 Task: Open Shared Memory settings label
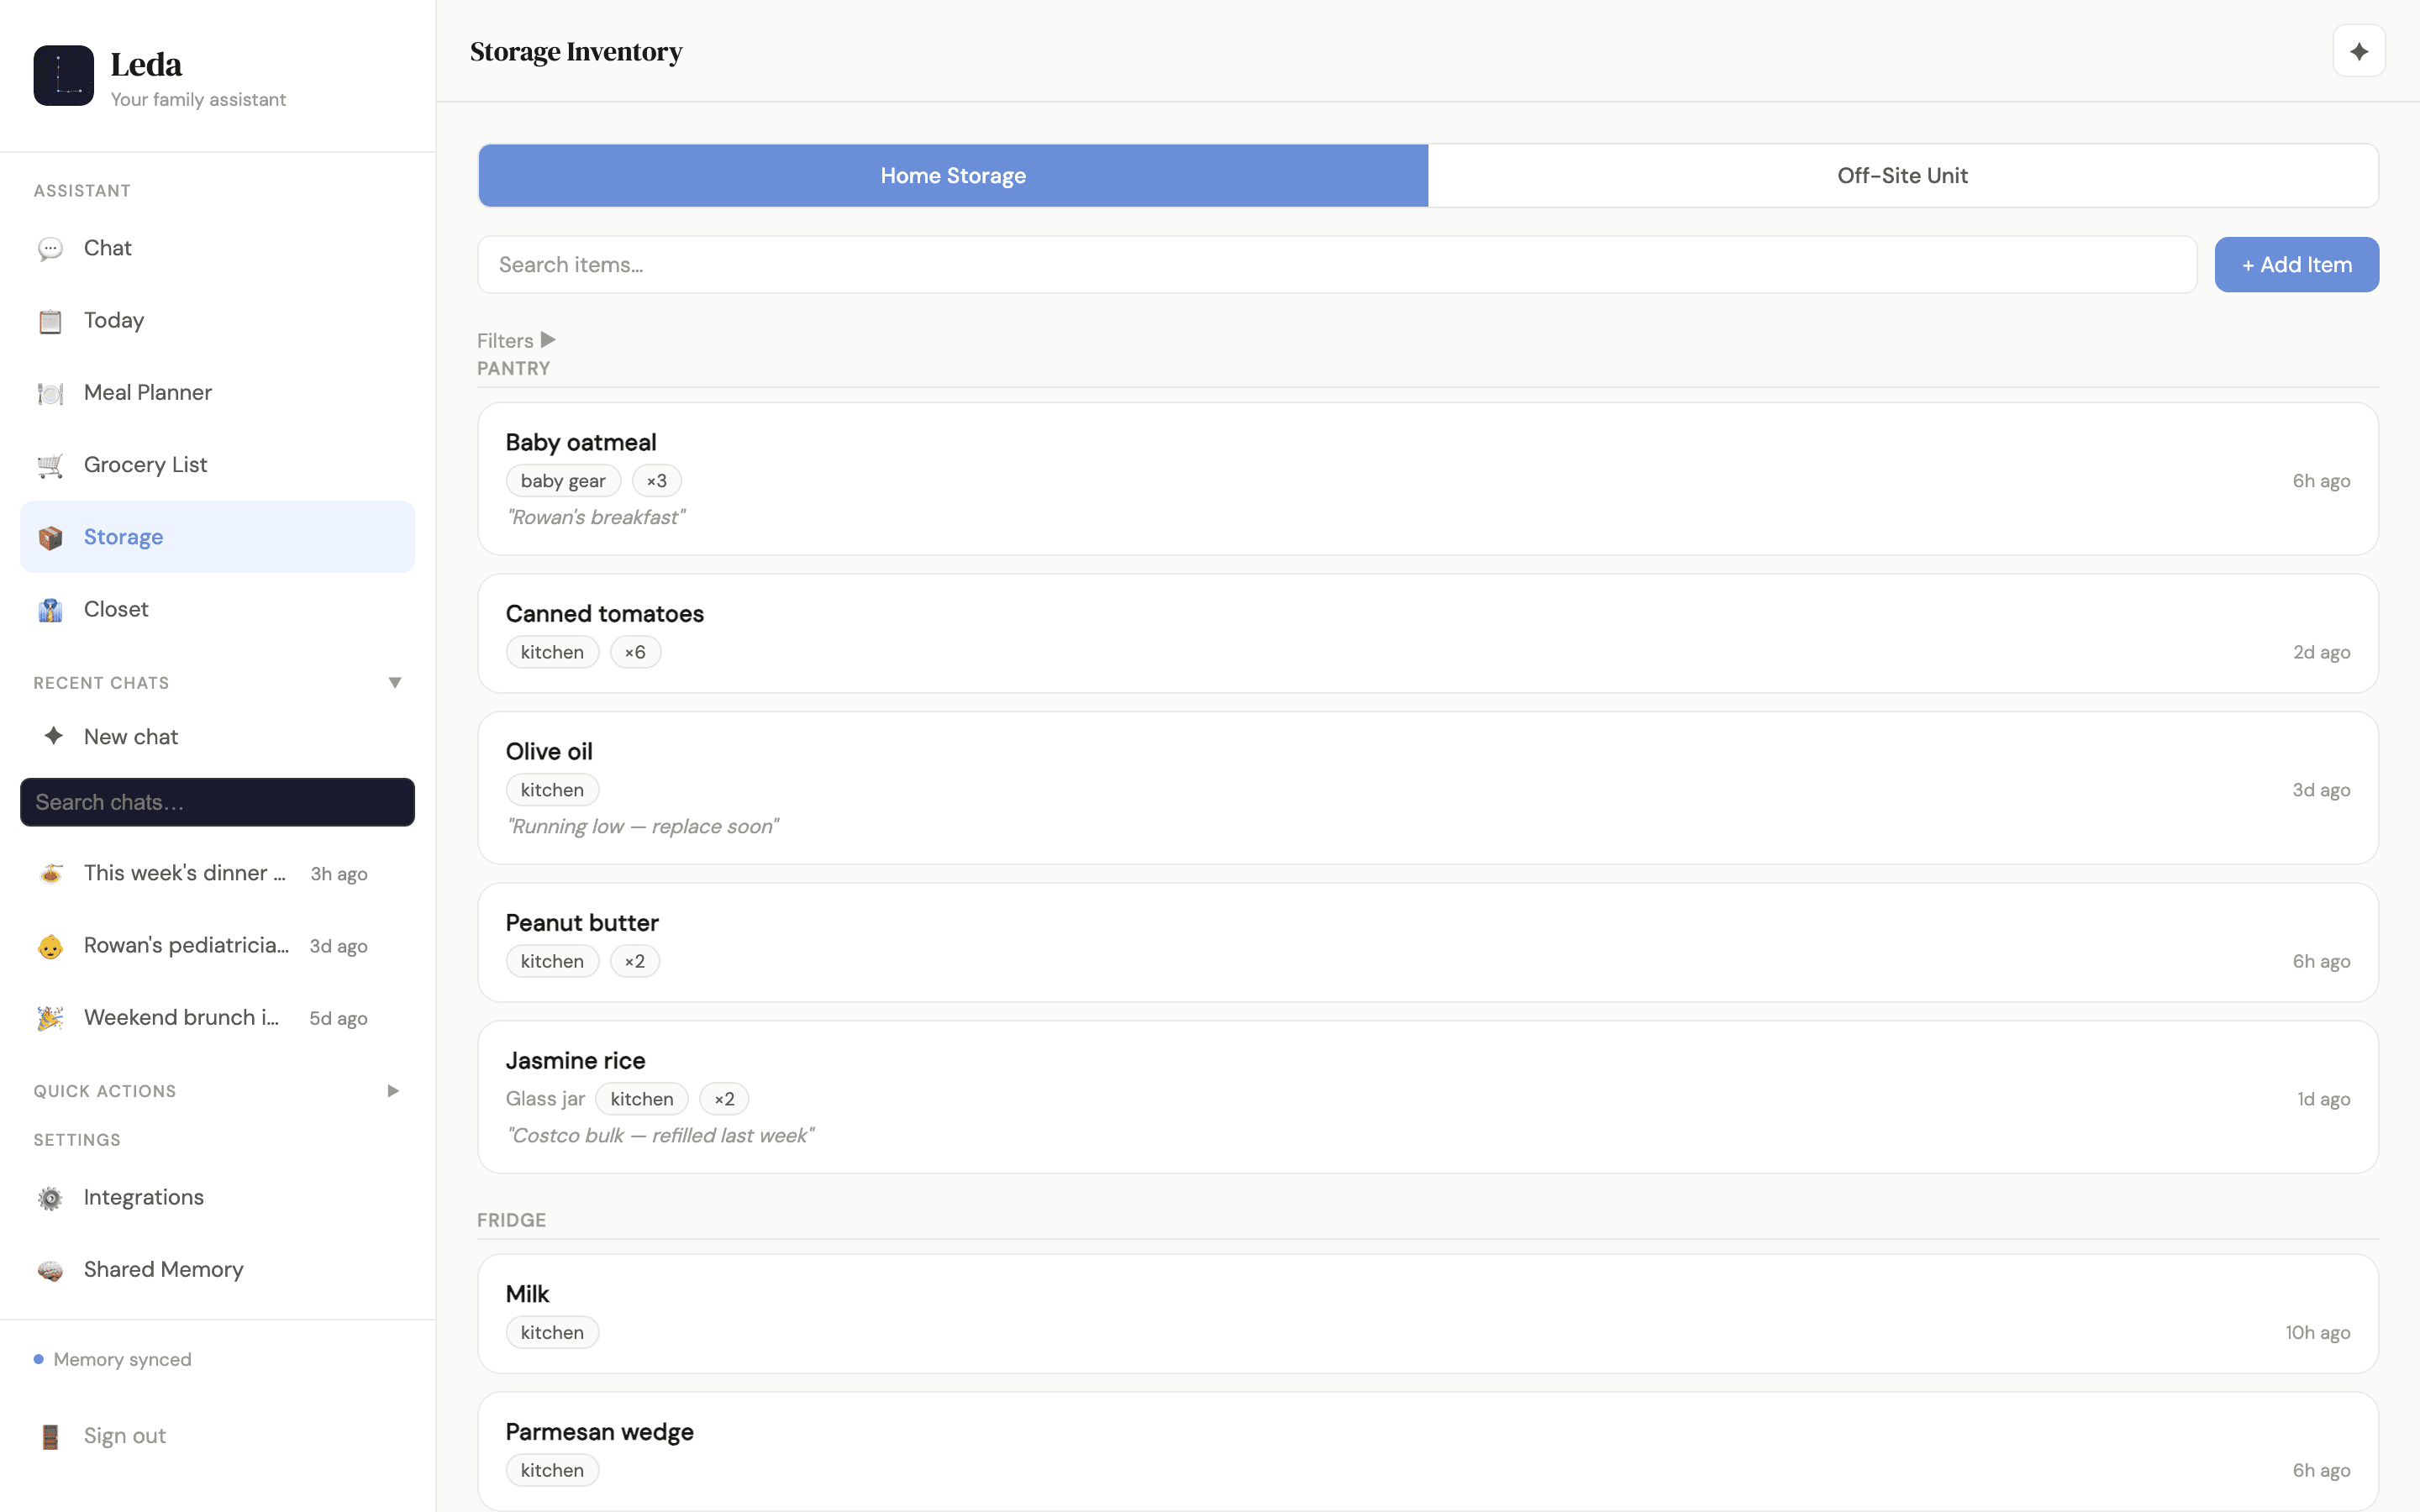164,1270
